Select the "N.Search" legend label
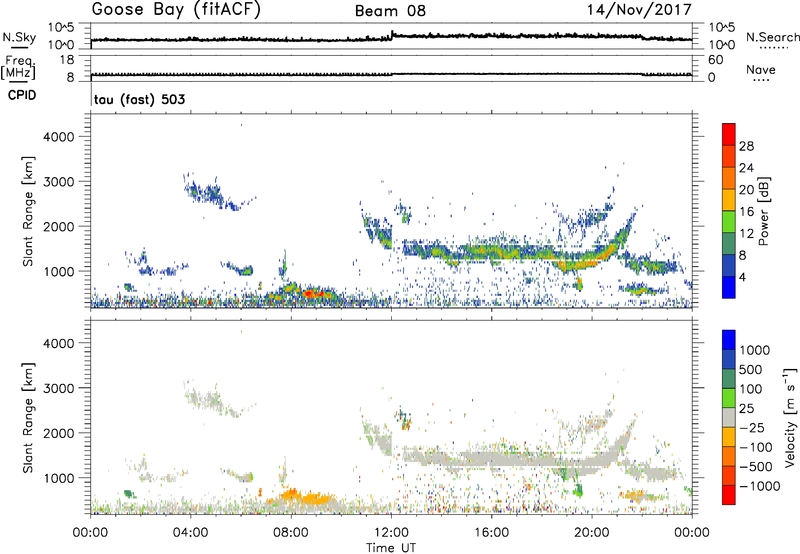800x554 pixels. click(772, 37)
